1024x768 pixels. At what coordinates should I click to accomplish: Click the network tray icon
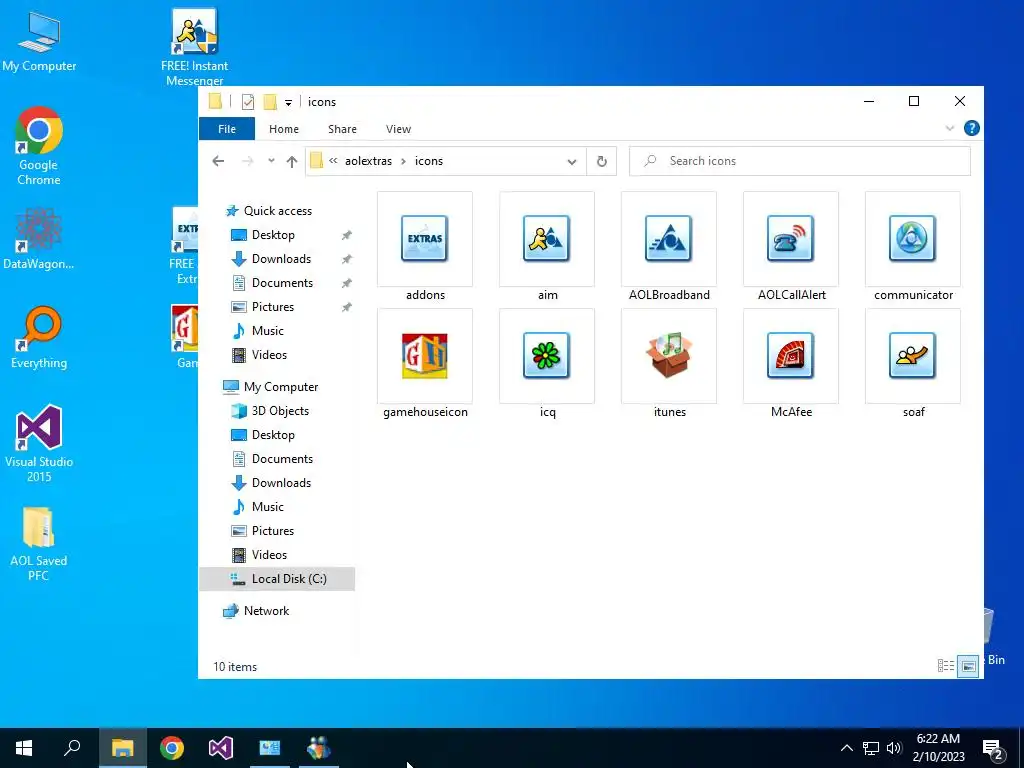tap(871, 748)
